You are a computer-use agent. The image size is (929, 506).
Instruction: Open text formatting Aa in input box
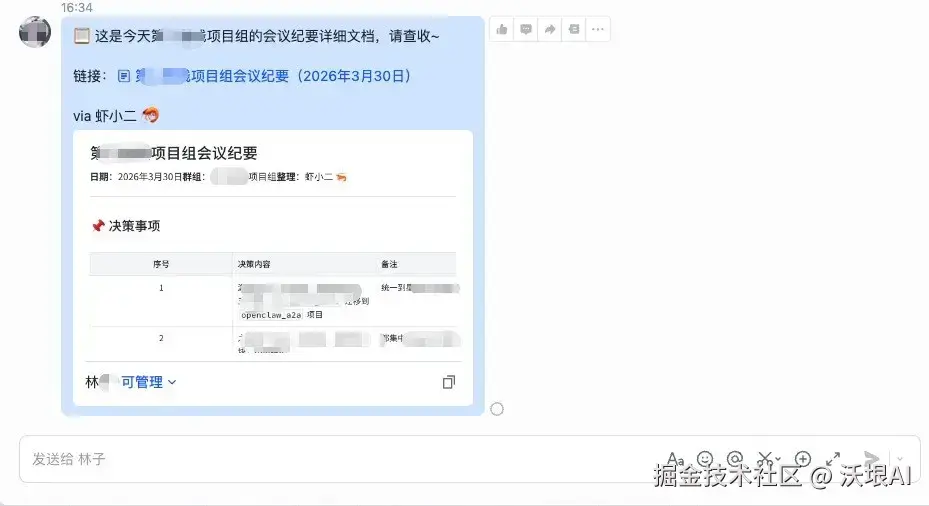(x=675, y=459)
